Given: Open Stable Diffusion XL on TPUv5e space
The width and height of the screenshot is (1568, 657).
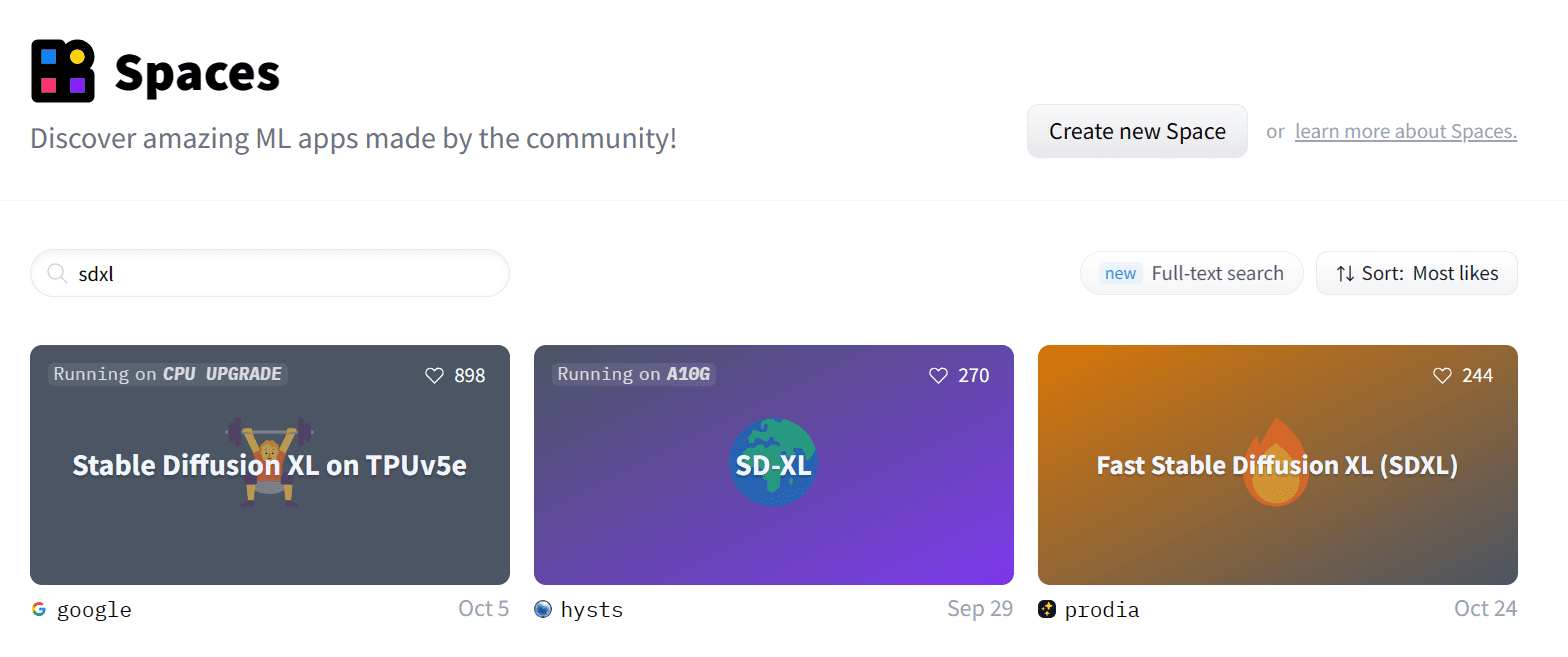Looking at the screenshot, I should coord(270,465).
